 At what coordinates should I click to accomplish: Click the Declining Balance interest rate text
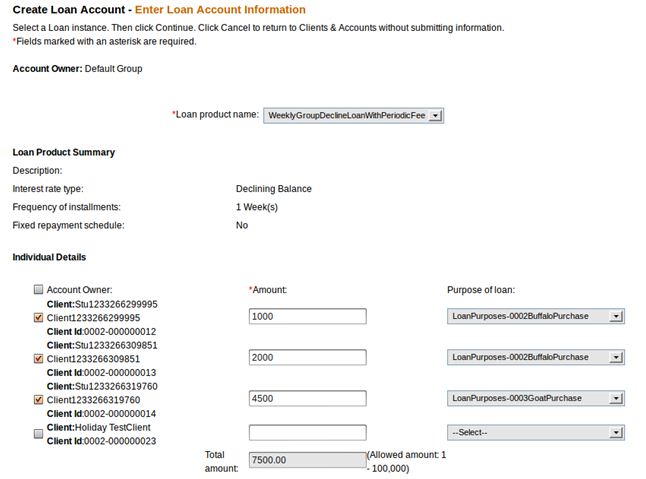tap(273, 189)
